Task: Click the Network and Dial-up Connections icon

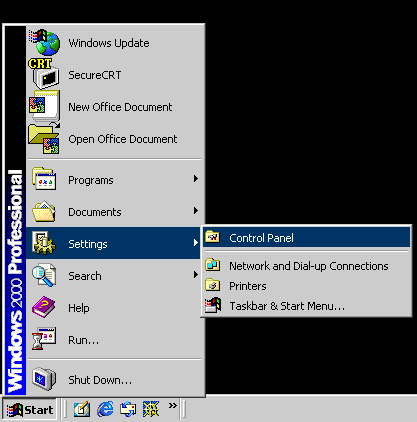Action: (x=213, y=265)
